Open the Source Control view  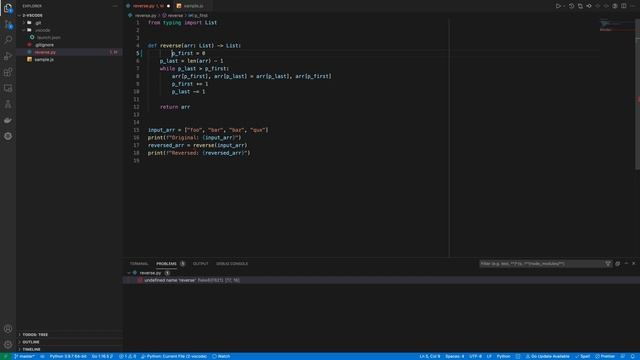pos(8,24)
